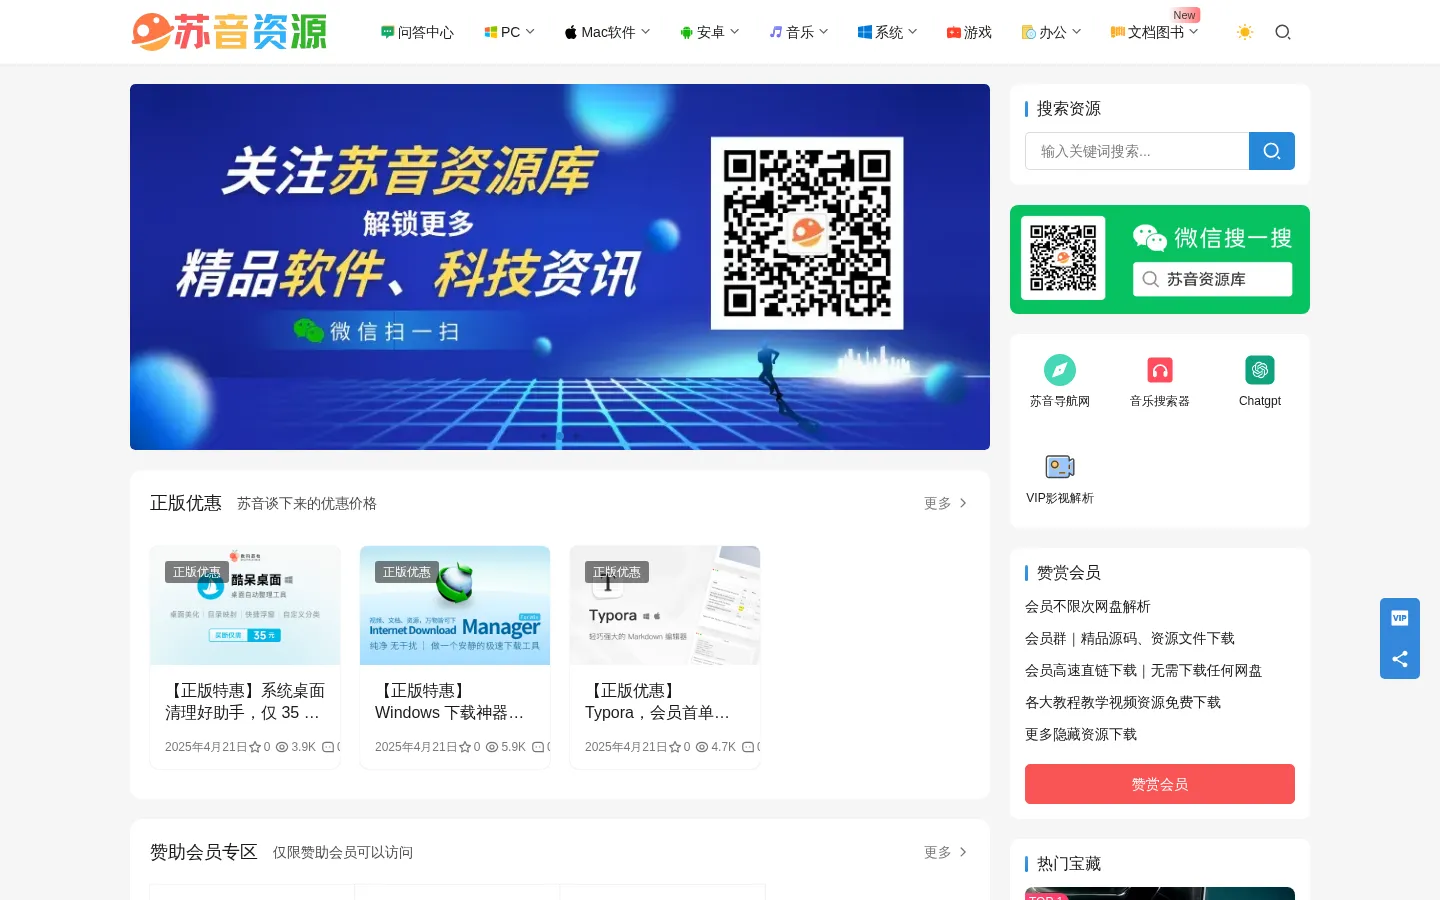
Task: Click the 关注苏音资源库 banner image
Action: tap(560, 267)
